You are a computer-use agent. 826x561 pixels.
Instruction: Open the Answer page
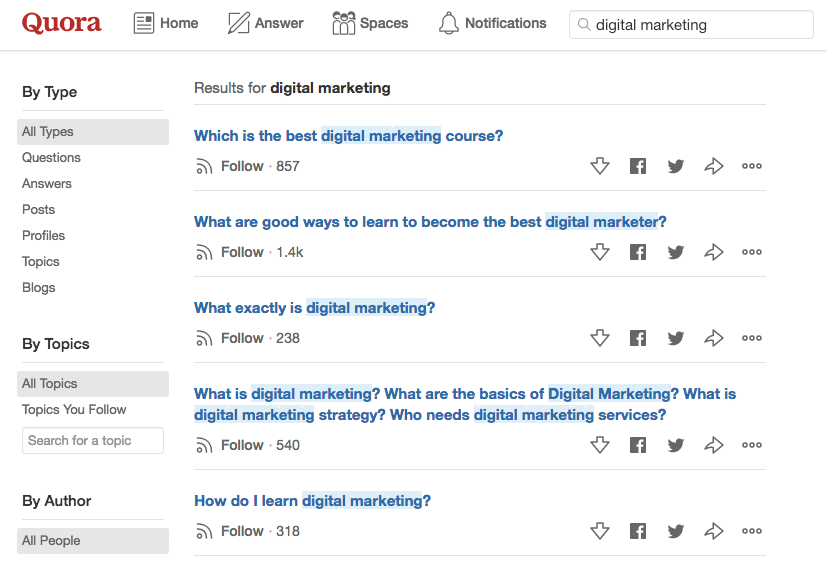[x=265, y=23]
